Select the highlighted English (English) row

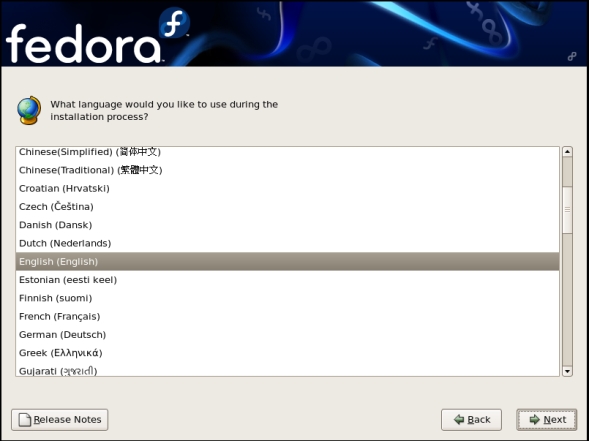coord(287,261)
